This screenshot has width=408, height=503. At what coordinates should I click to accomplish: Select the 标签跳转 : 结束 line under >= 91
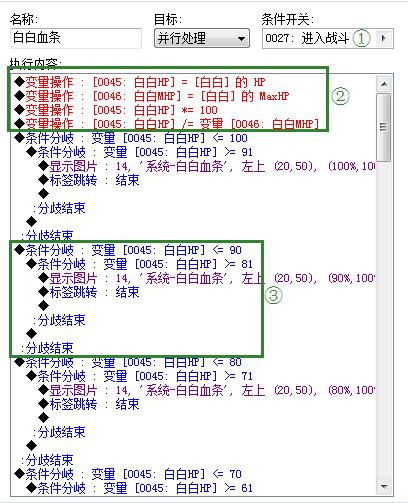click(89, 180)
